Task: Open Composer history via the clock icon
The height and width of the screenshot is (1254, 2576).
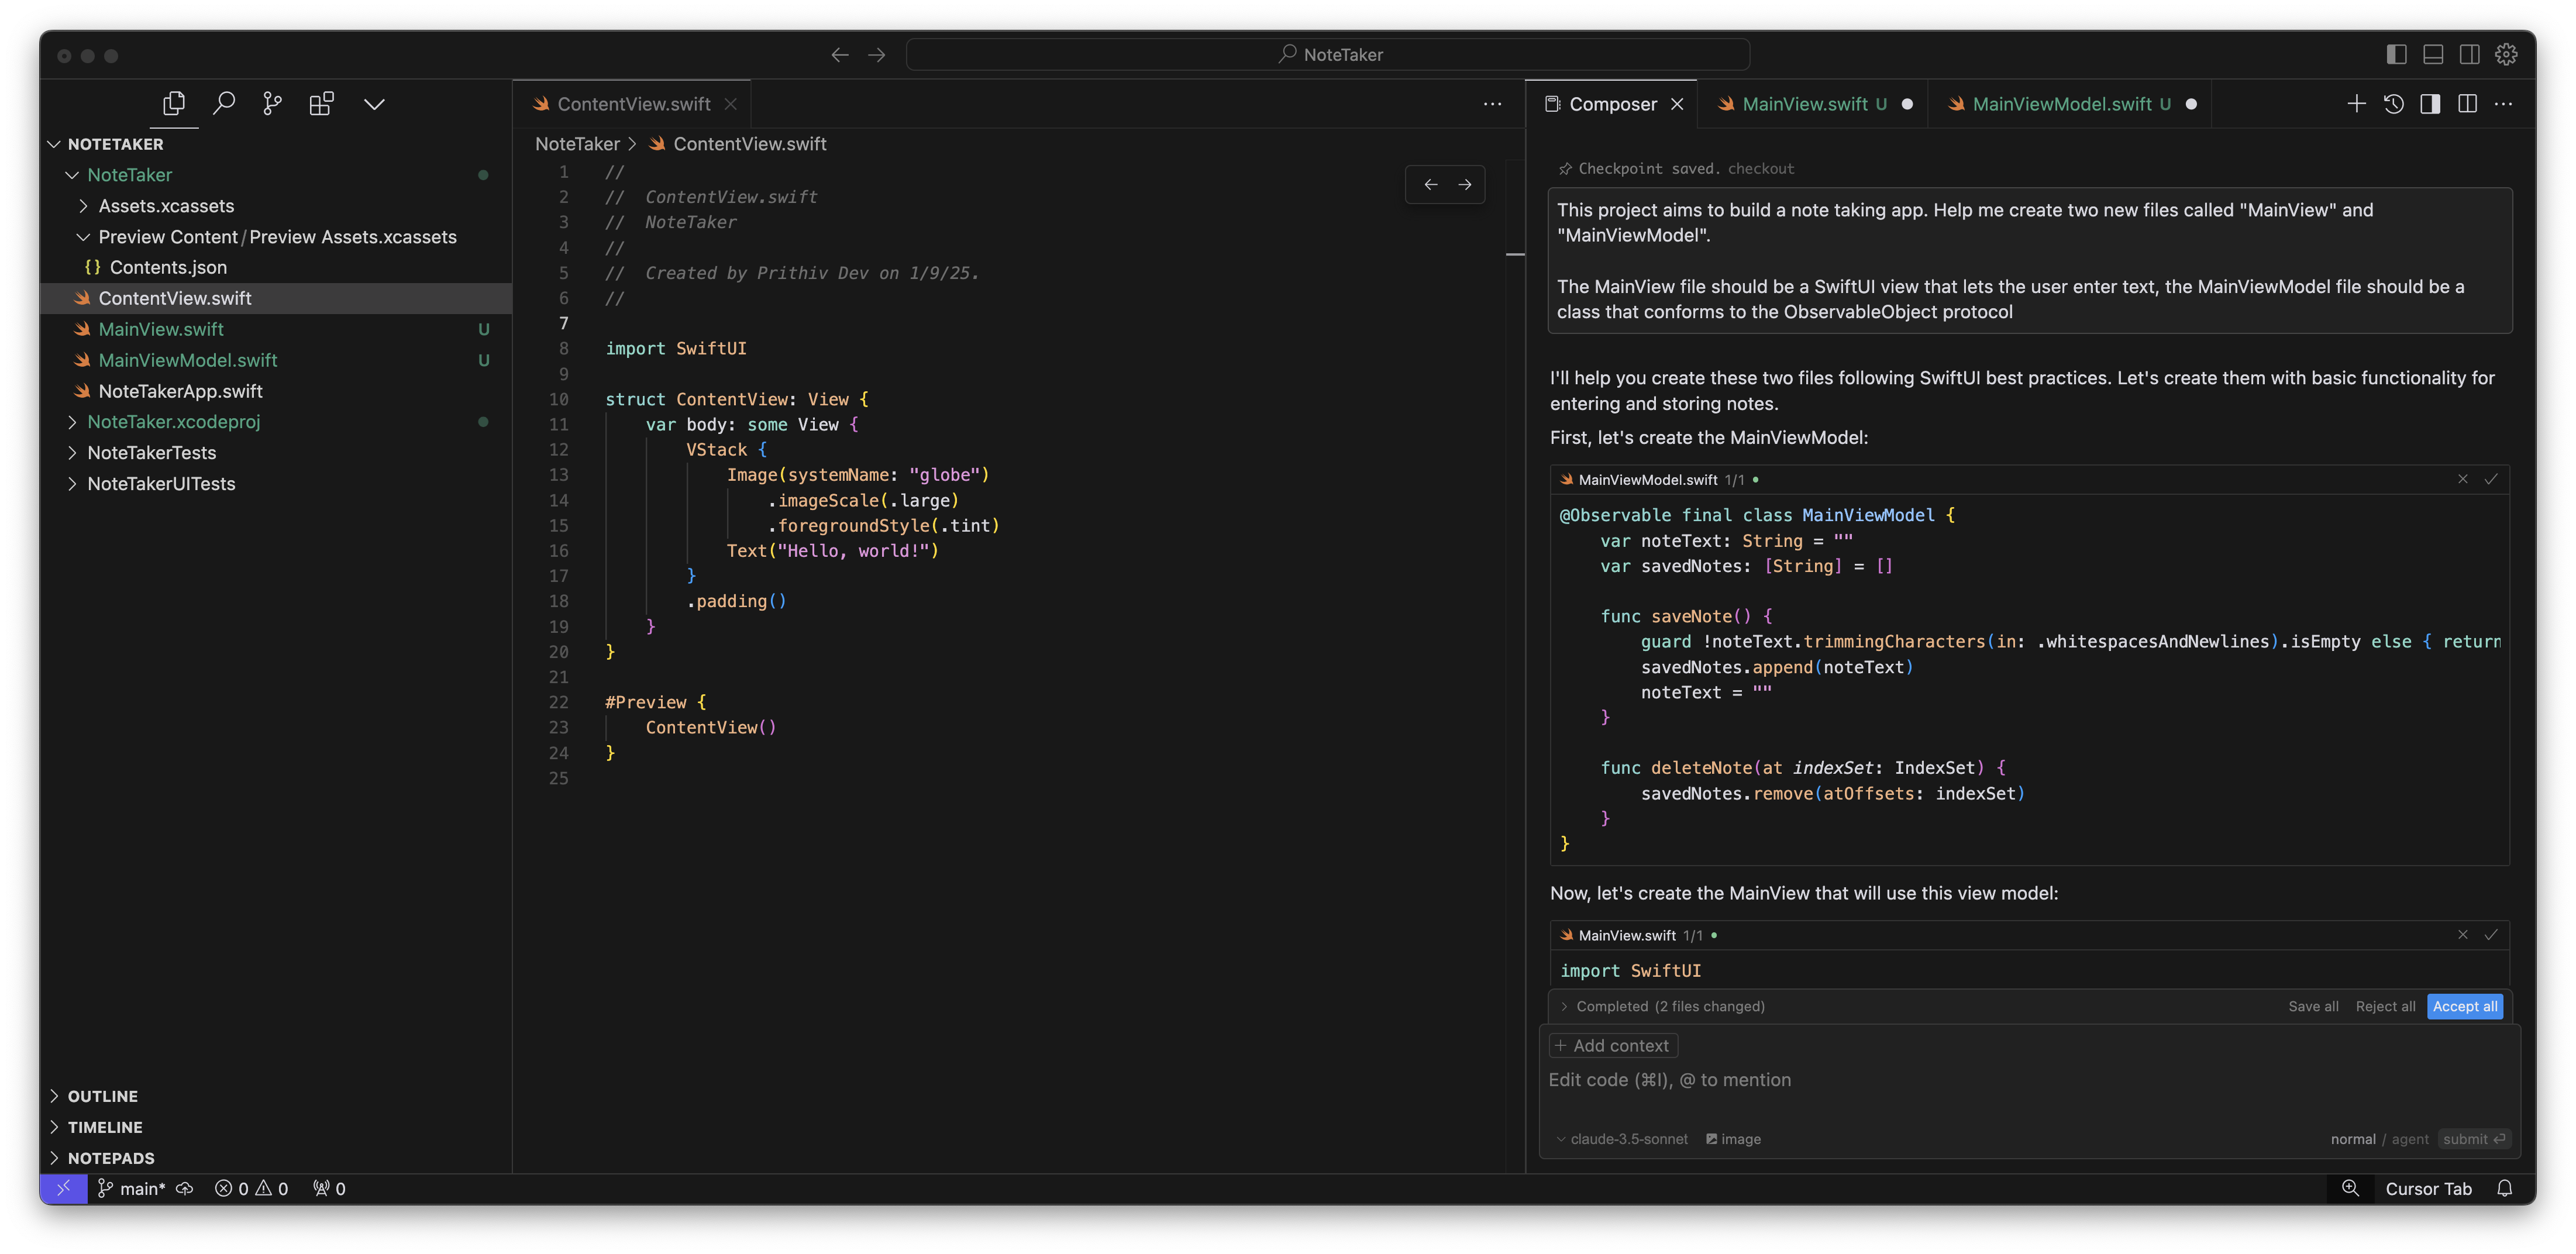Action: (x=2394, y=103)
